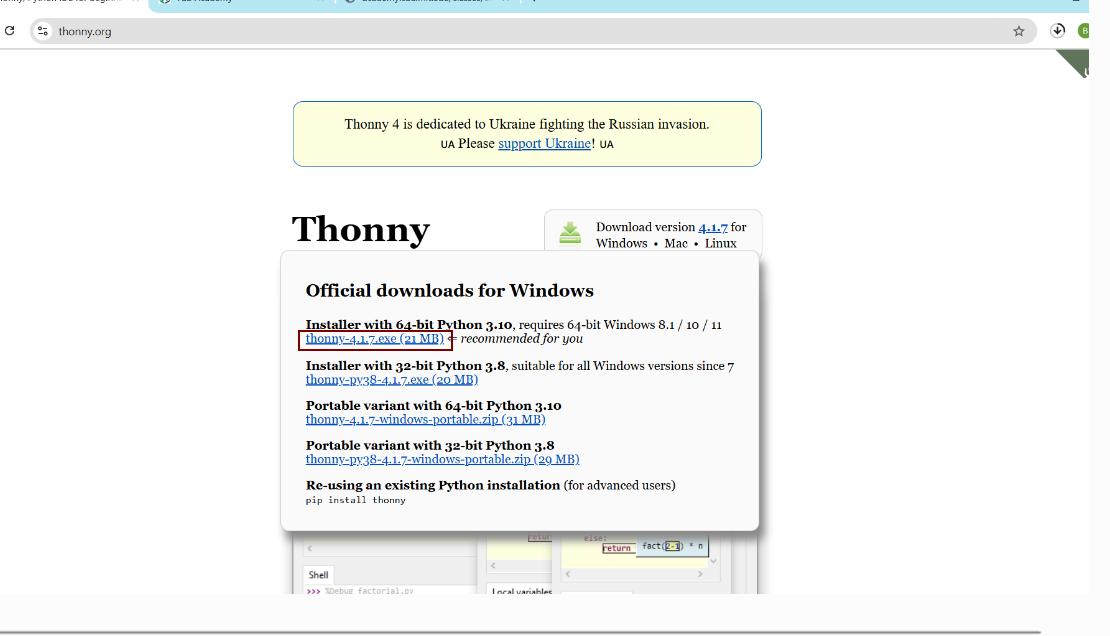This screenshot has width=1110, height=636.
Task: Click Installer with 32-bit Python 3.8 text
Action: click(x=406, y=365)
